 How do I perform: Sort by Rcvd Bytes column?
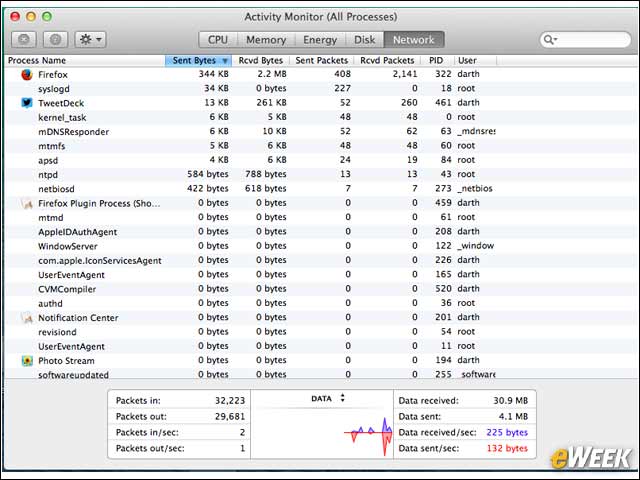pos(261,60)
